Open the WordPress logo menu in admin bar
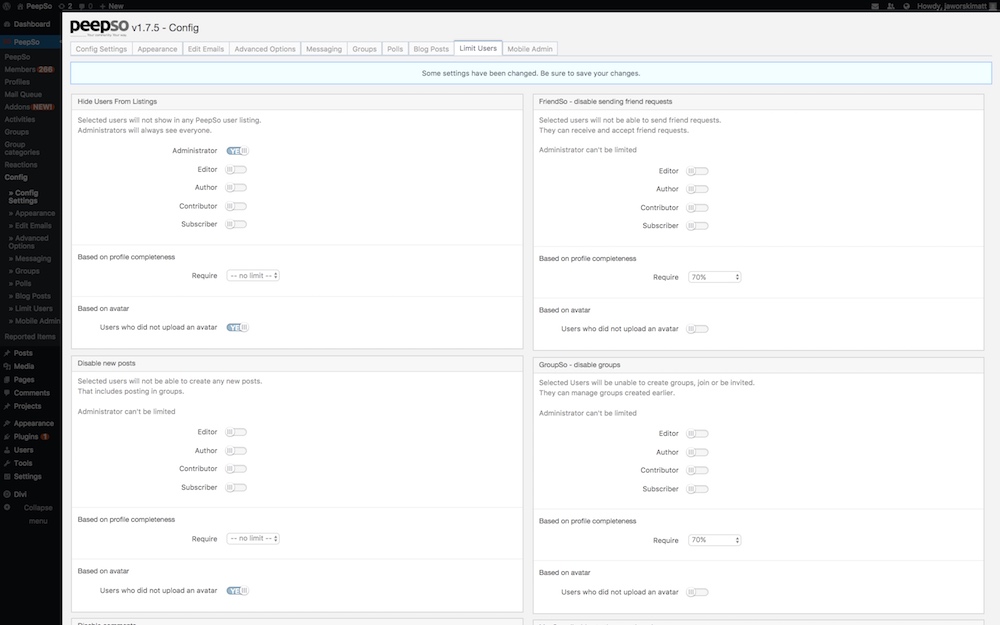Screen dimensions: 1000x625 pyautogui.click(x=6, y=6)
